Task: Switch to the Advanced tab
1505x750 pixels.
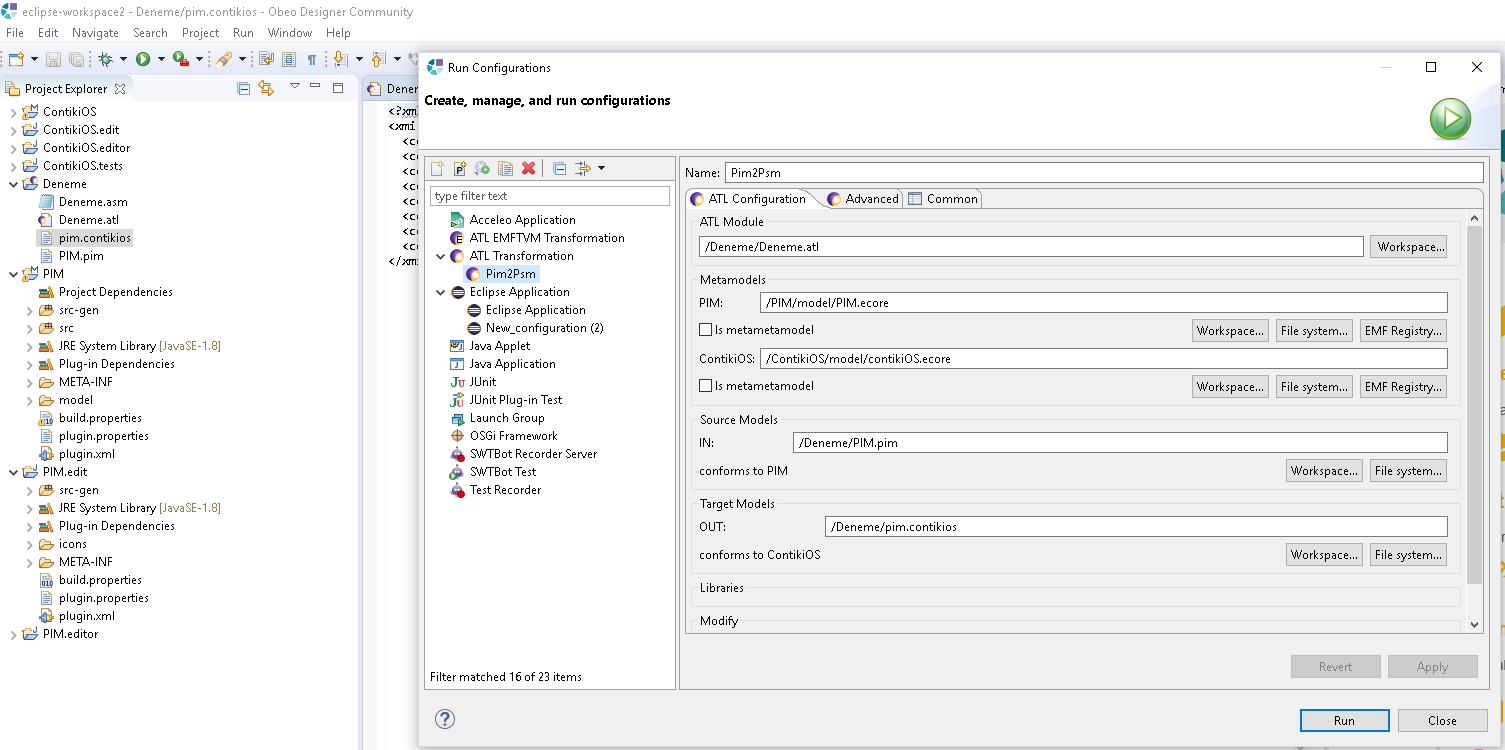Action: [x=862, y=199]
